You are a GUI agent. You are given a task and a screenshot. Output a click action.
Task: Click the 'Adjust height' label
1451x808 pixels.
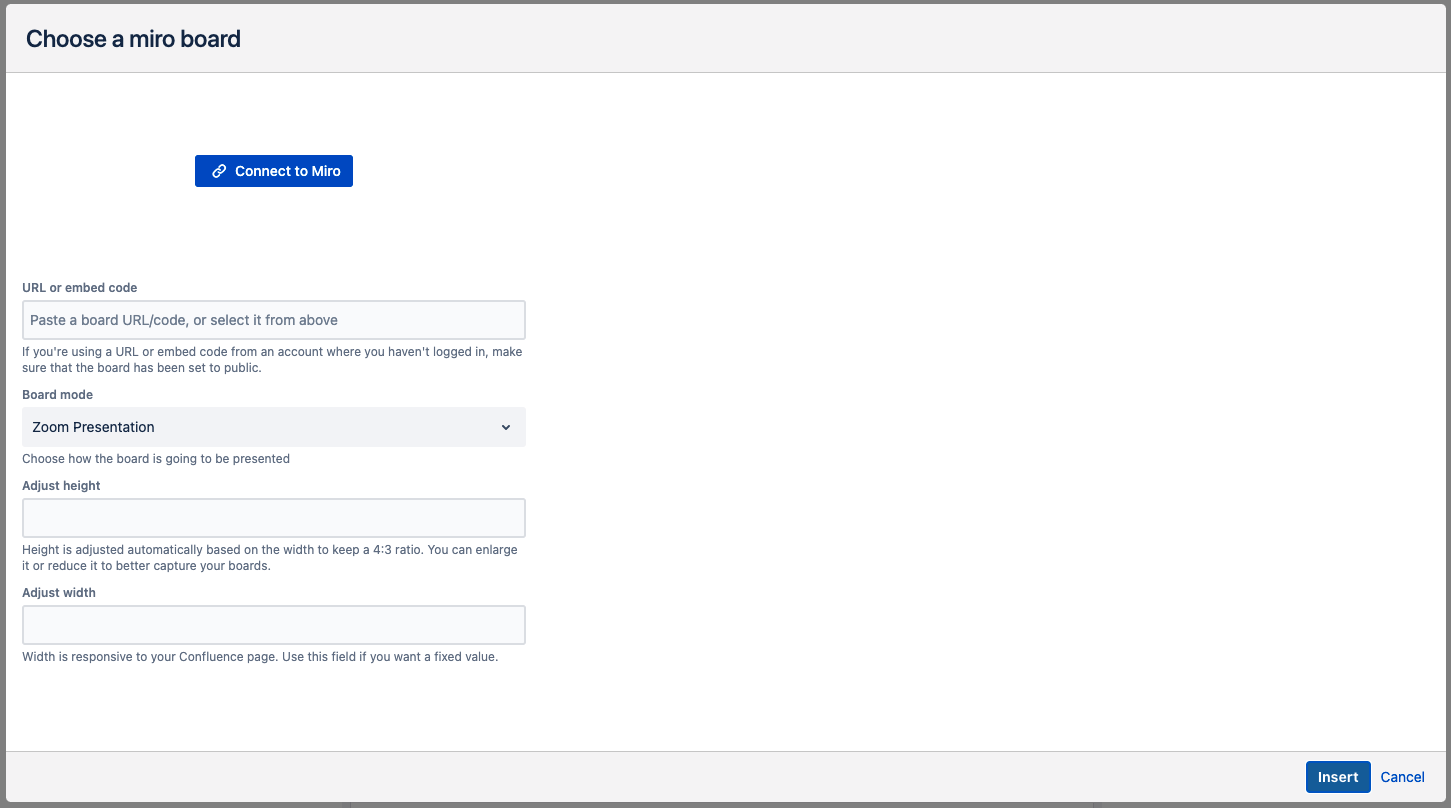coord(62,486)
